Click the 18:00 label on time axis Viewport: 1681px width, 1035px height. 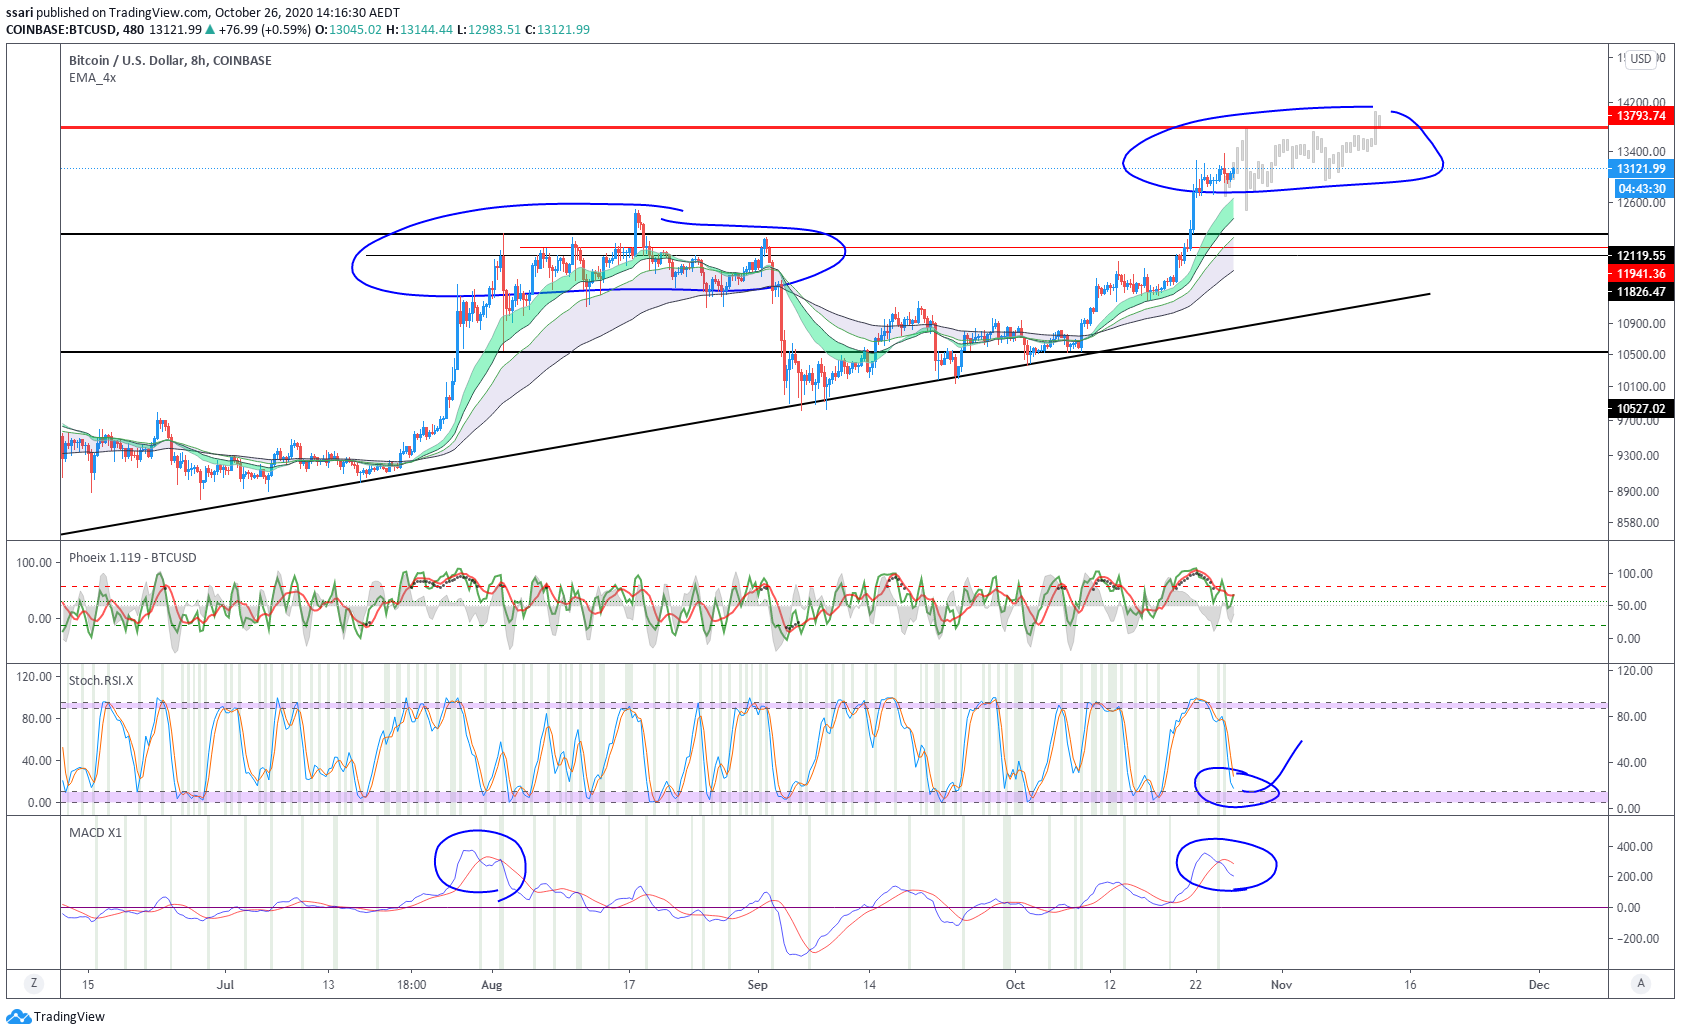411,985
